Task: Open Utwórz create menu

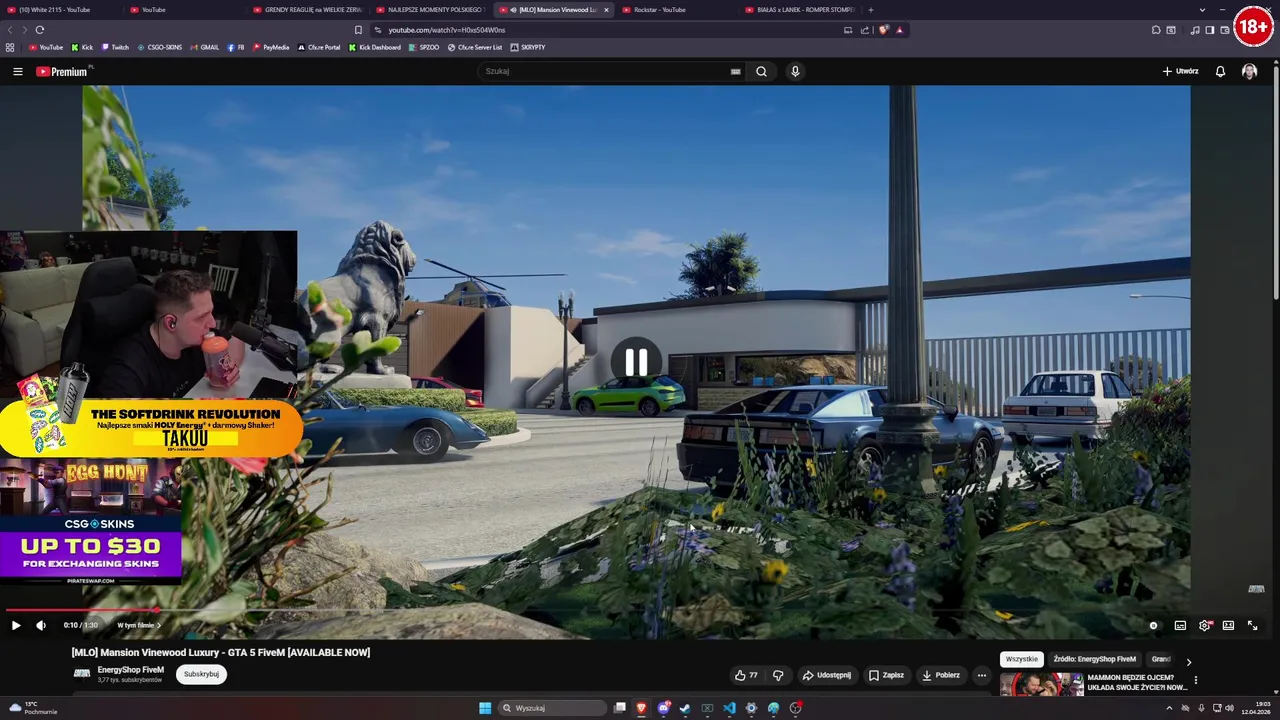Action: click(x=1180, y=71)
